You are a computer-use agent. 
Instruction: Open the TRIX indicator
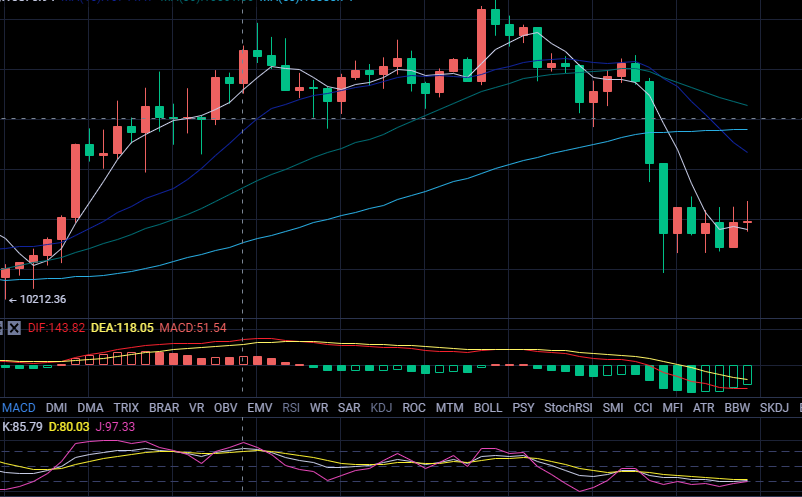point(126,407)
